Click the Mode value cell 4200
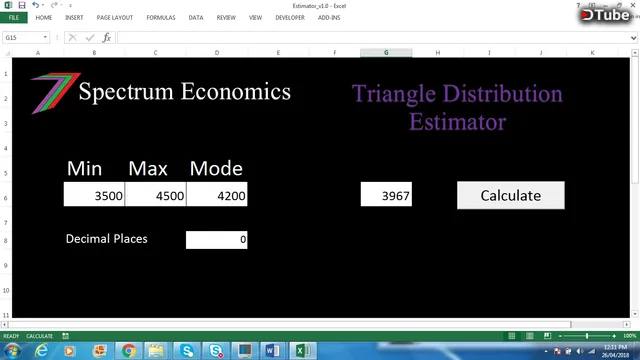Viewport: 640px width, 360px height. coord(217,194)
